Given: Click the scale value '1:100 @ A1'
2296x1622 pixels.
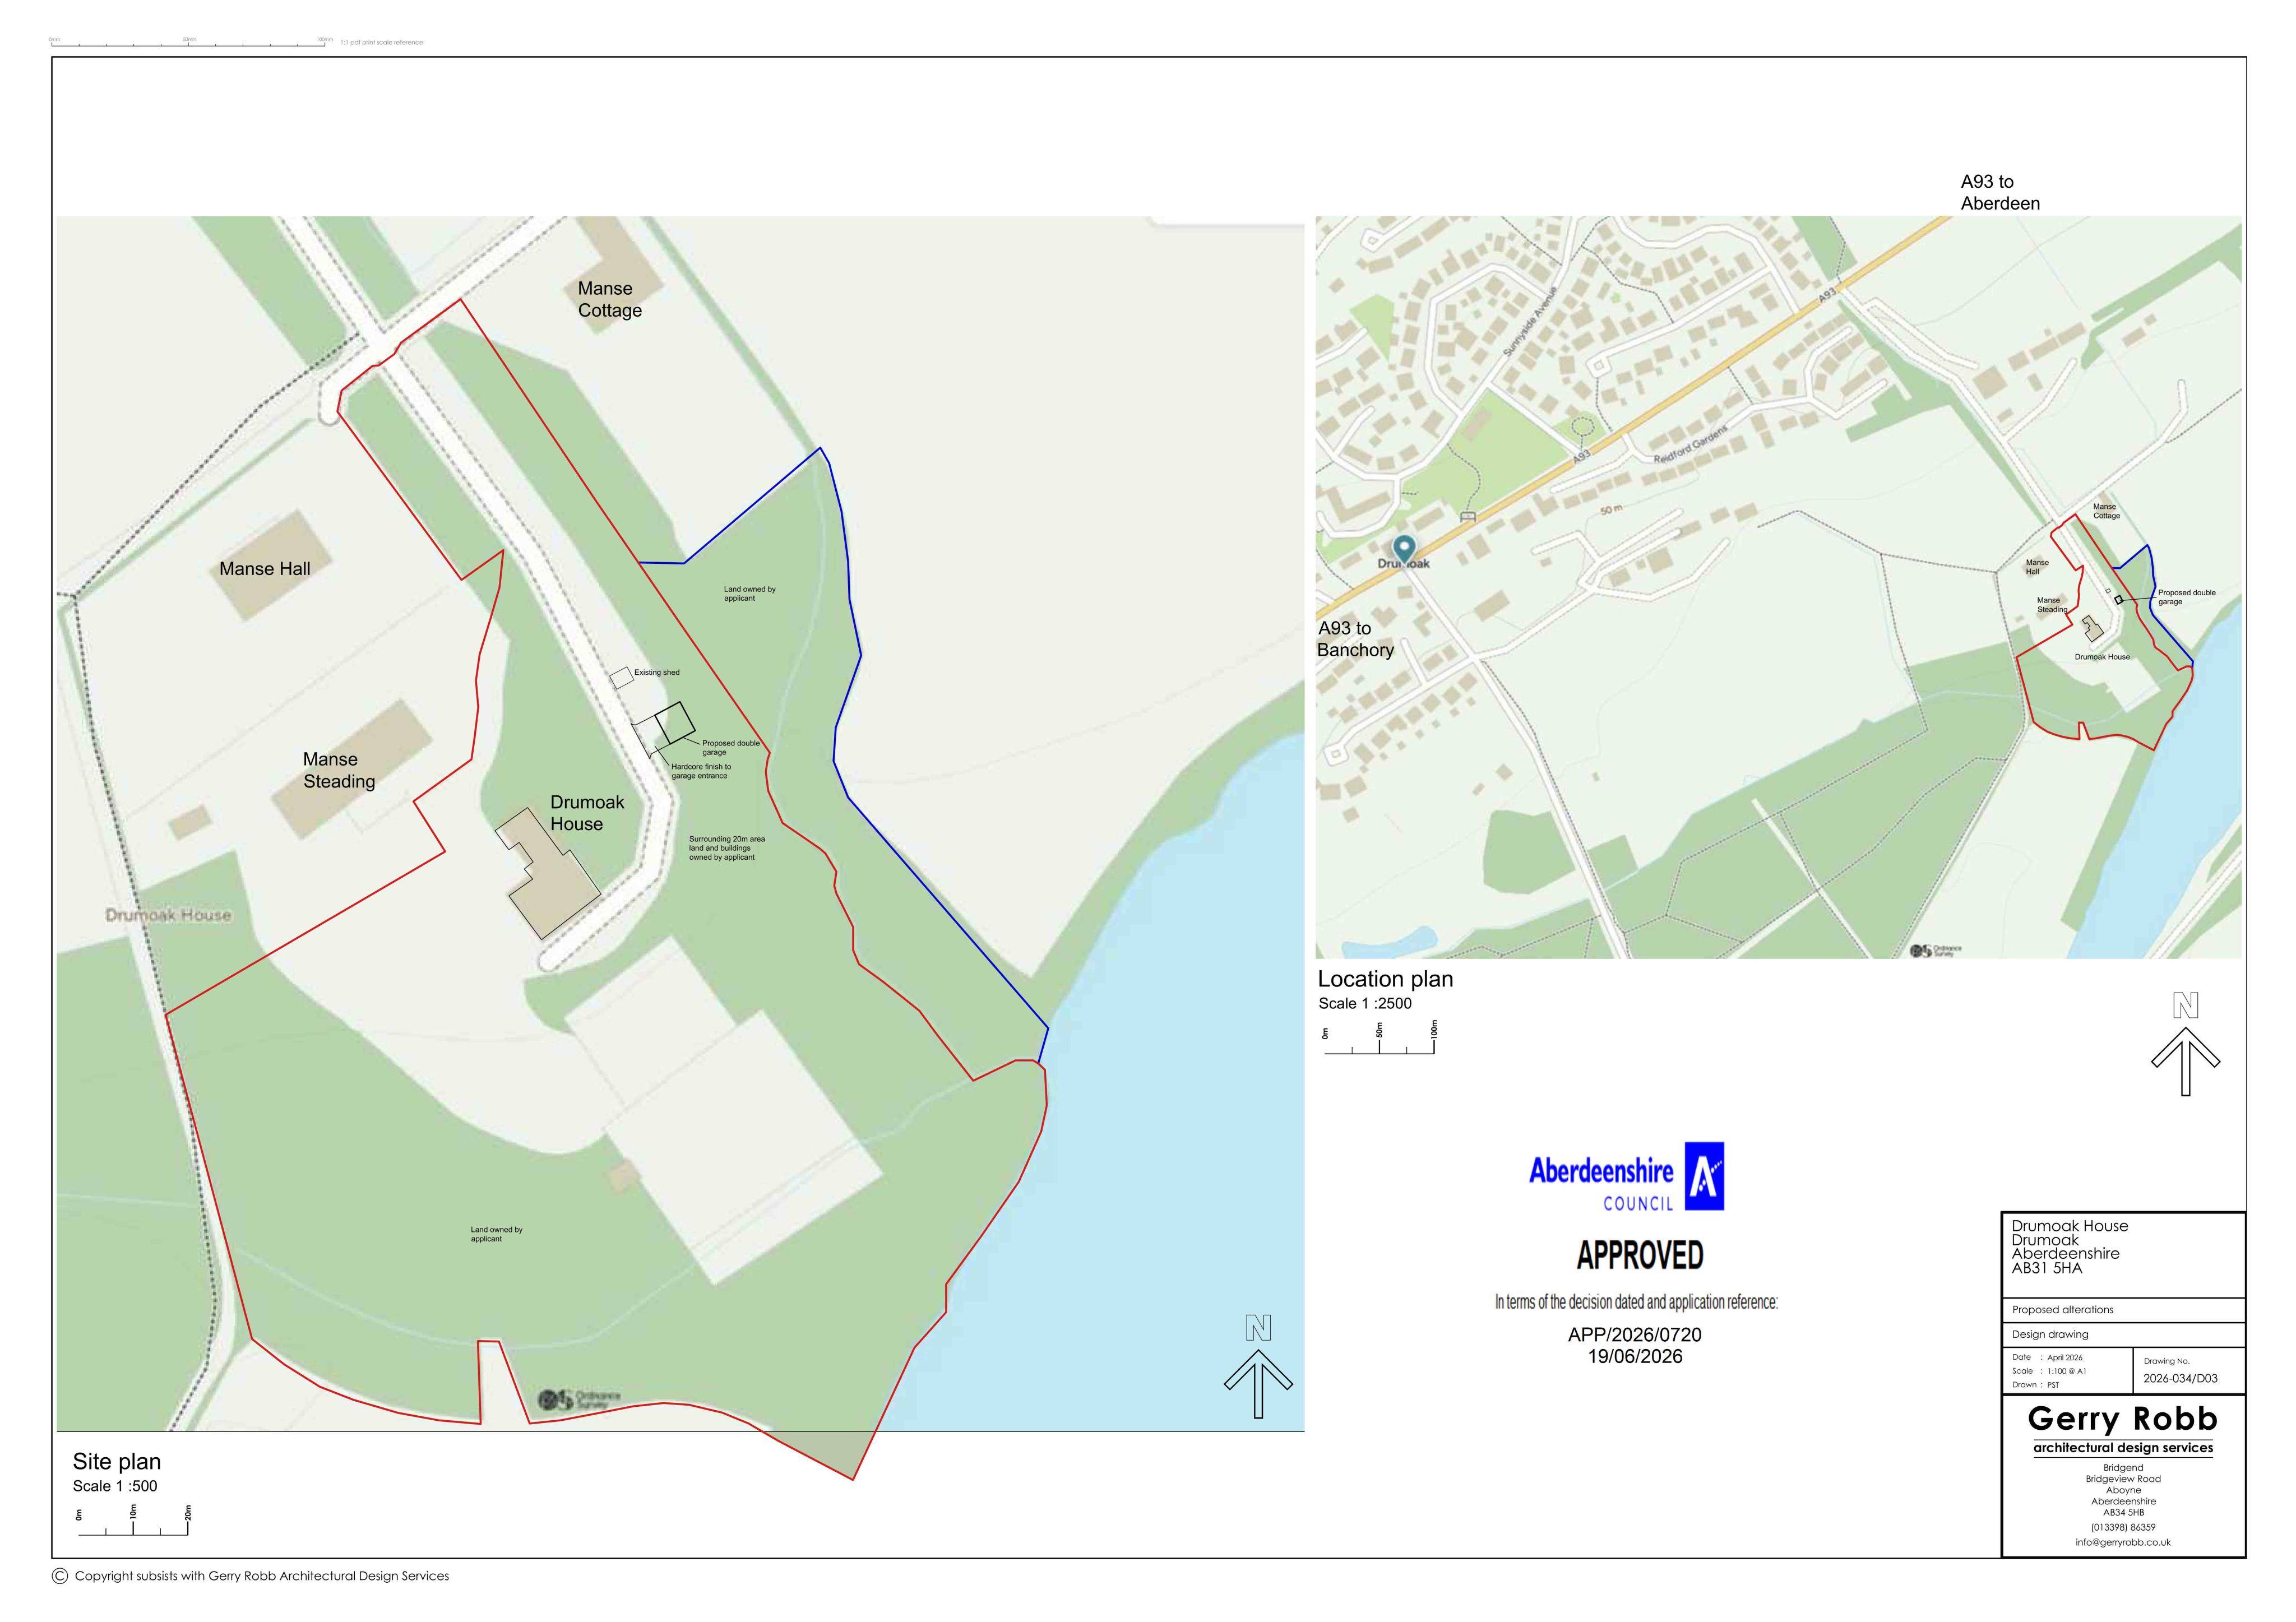Looking at the screenshot, I should [x=2066, y=1371].
